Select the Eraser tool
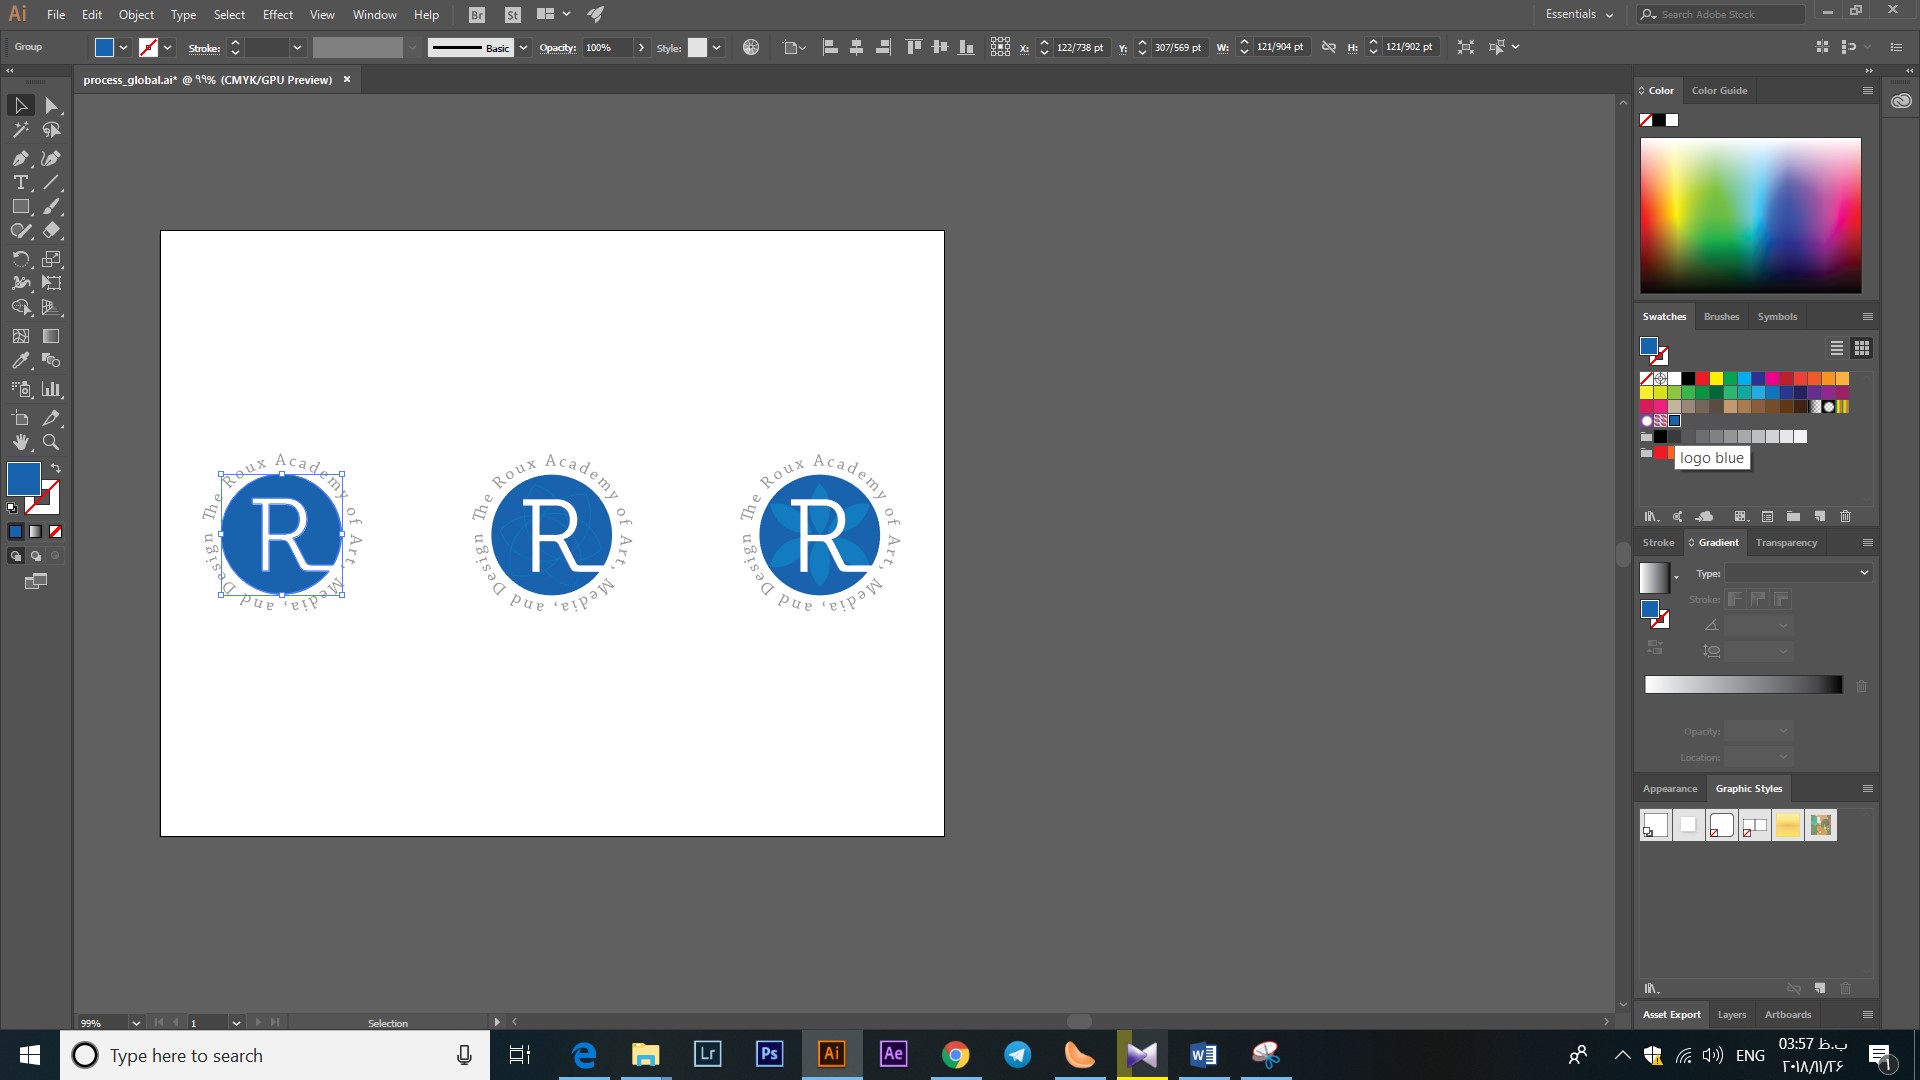Viewport: 1920px width, 1080px height. [x=52, y=230]
